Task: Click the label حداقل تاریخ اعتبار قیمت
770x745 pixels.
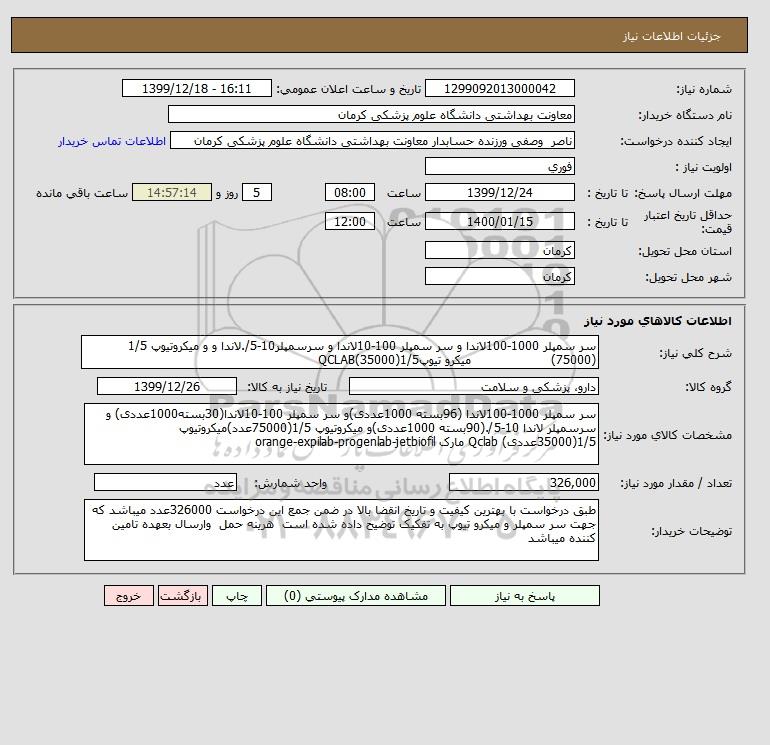Action: click(x=688, y=222)
